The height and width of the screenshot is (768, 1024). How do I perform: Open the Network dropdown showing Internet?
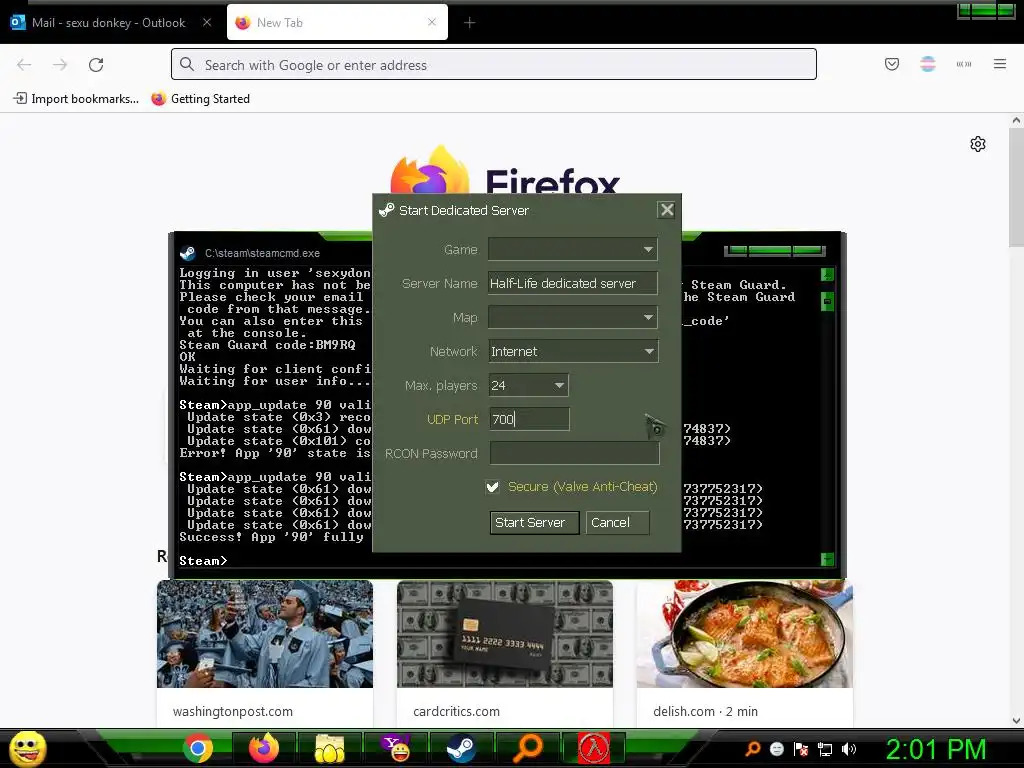(x=573, y=351)
